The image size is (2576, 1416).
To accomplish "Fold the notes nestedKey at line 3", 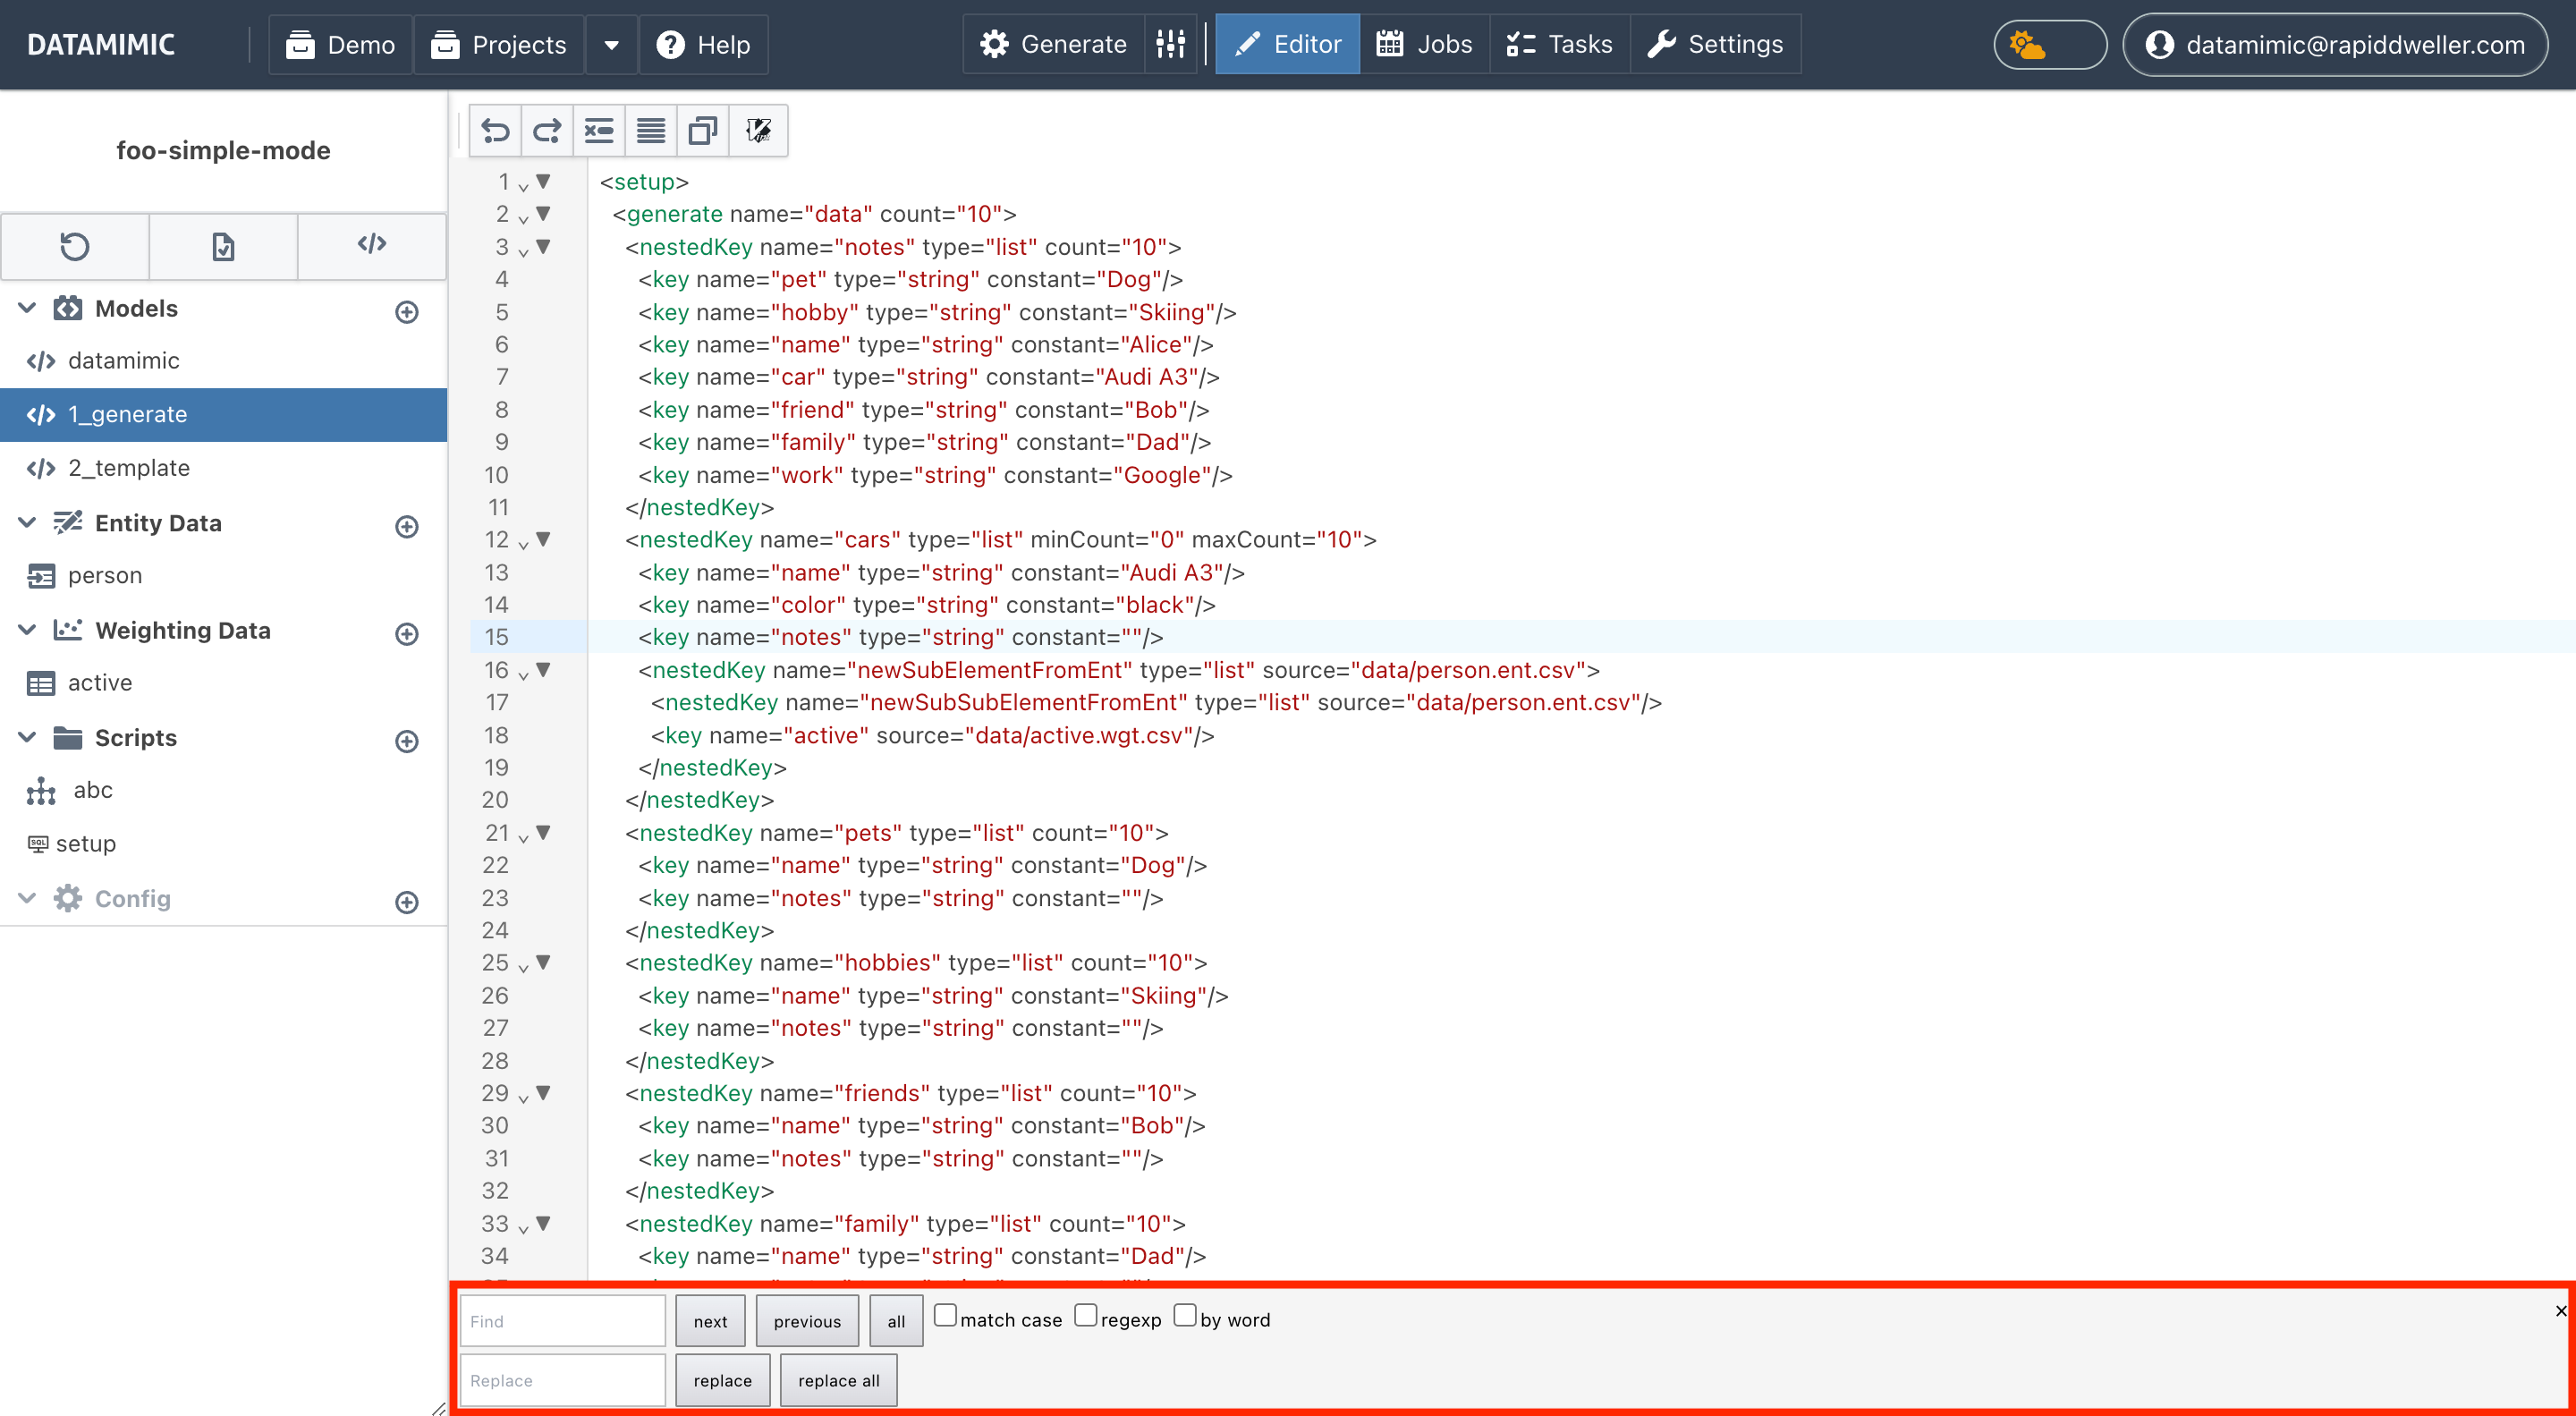I will click(543, 246).
